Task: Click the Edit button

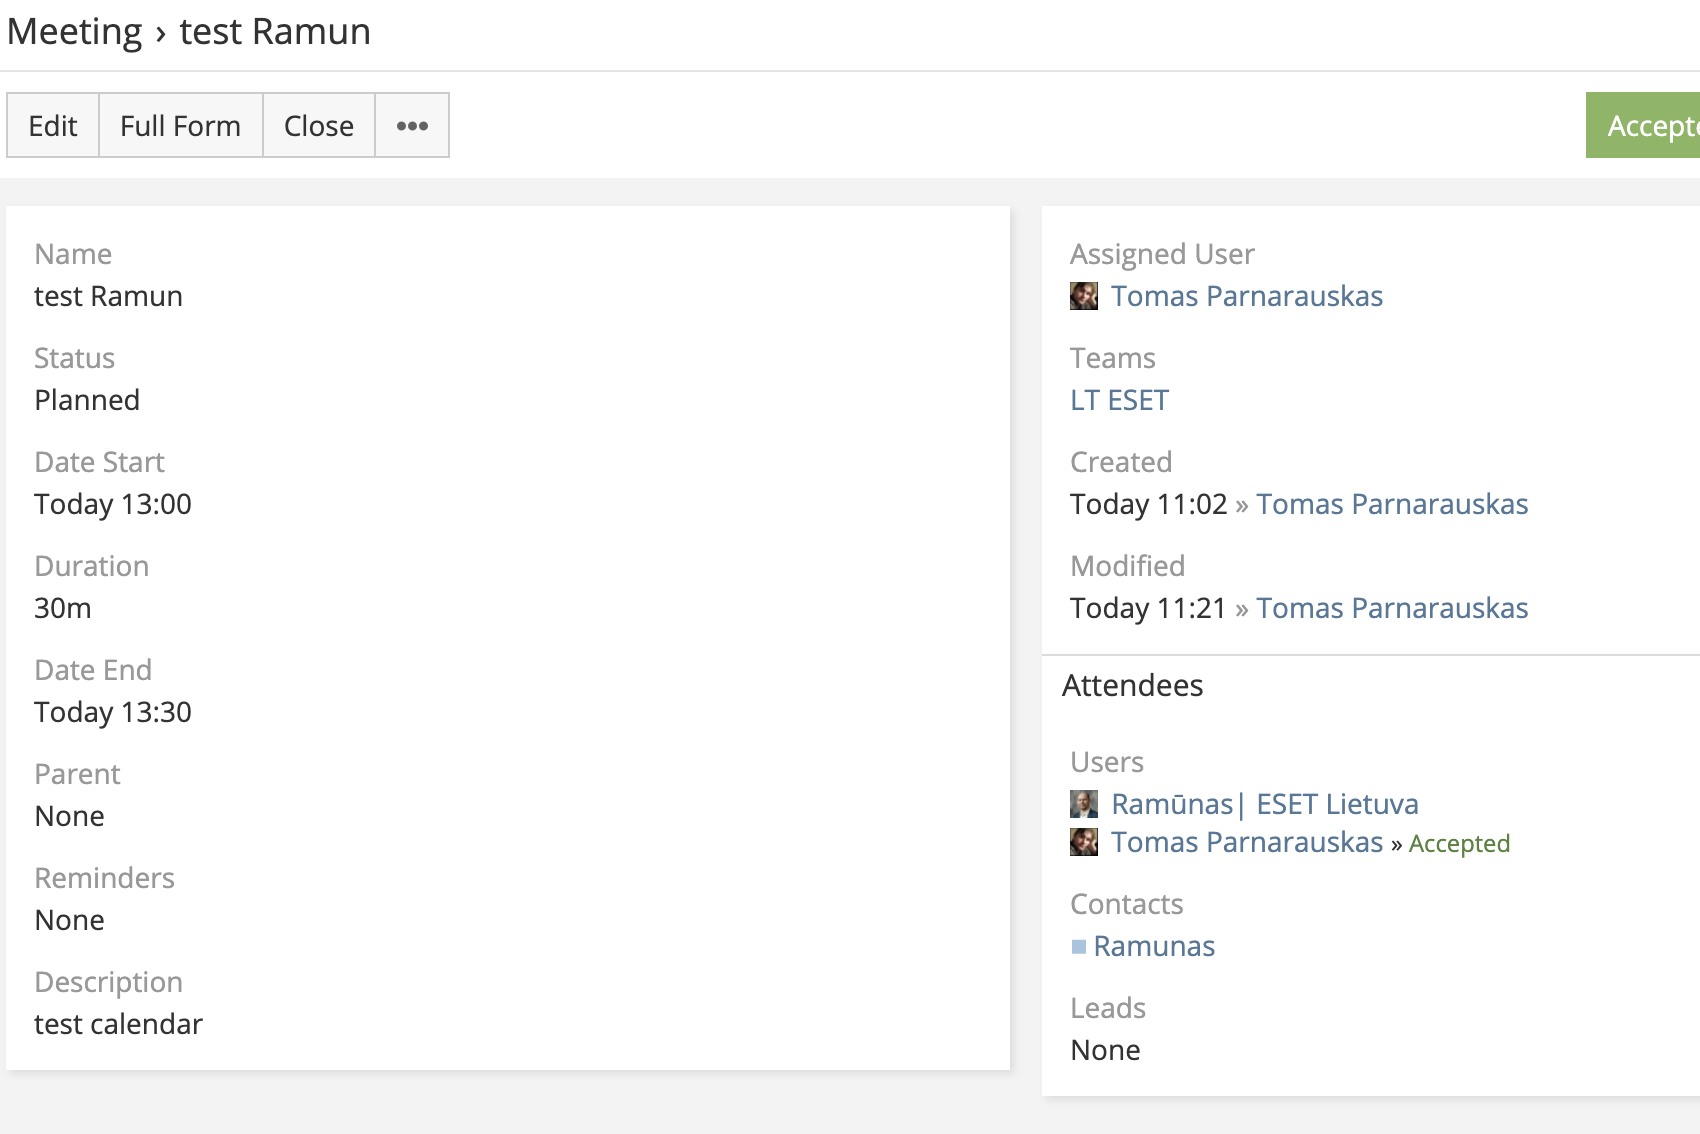Action: [x=53, y=126]
